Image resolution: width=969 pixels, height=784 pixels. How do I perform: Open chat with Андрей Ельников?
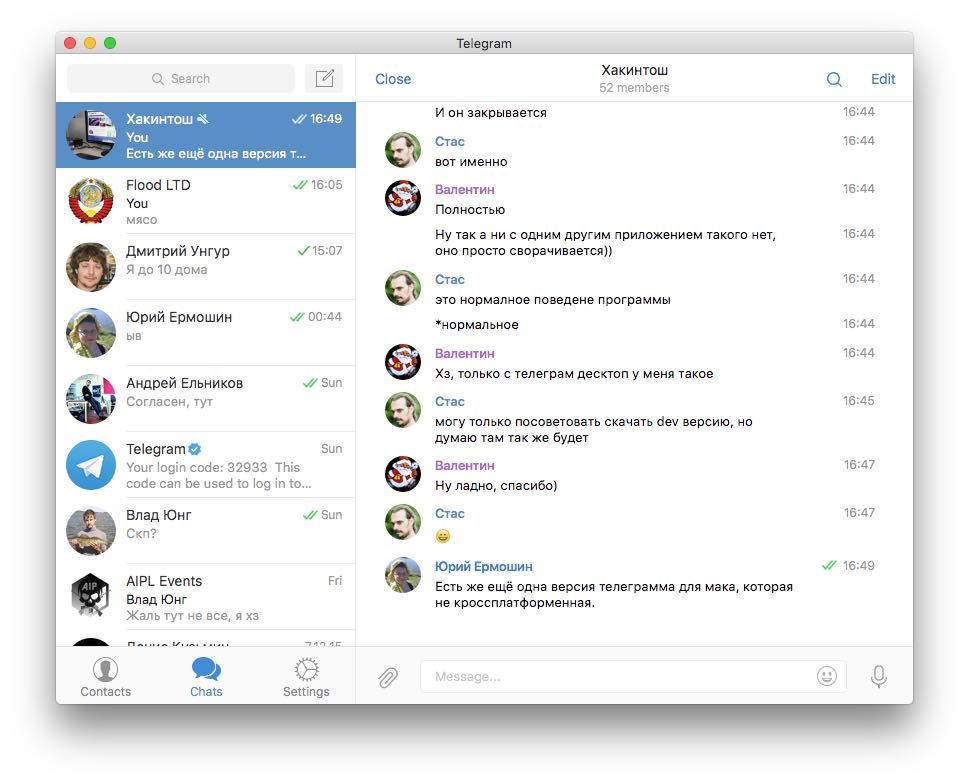tap(206, 399)
